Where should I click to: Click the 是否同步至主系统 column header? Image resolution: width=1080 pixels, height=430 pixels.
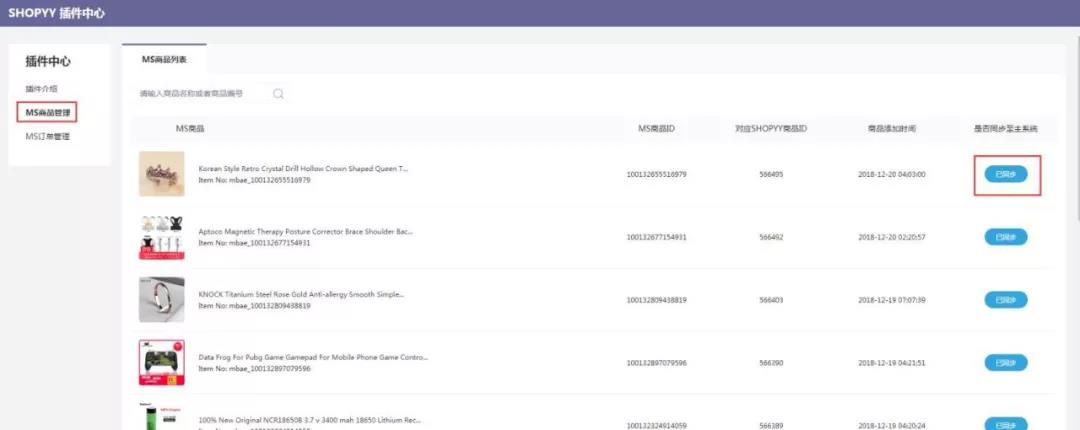click(x=1006, y=129)
